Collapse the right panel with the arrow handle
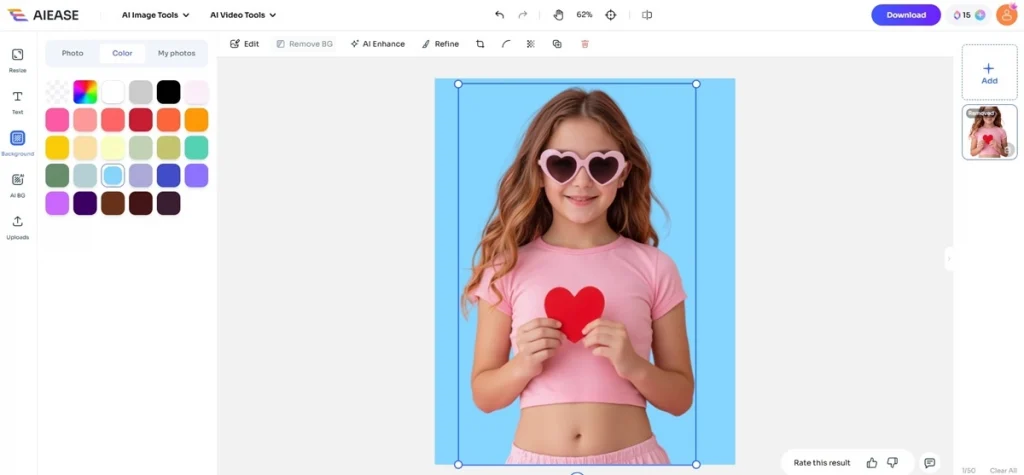 point(949,259)
